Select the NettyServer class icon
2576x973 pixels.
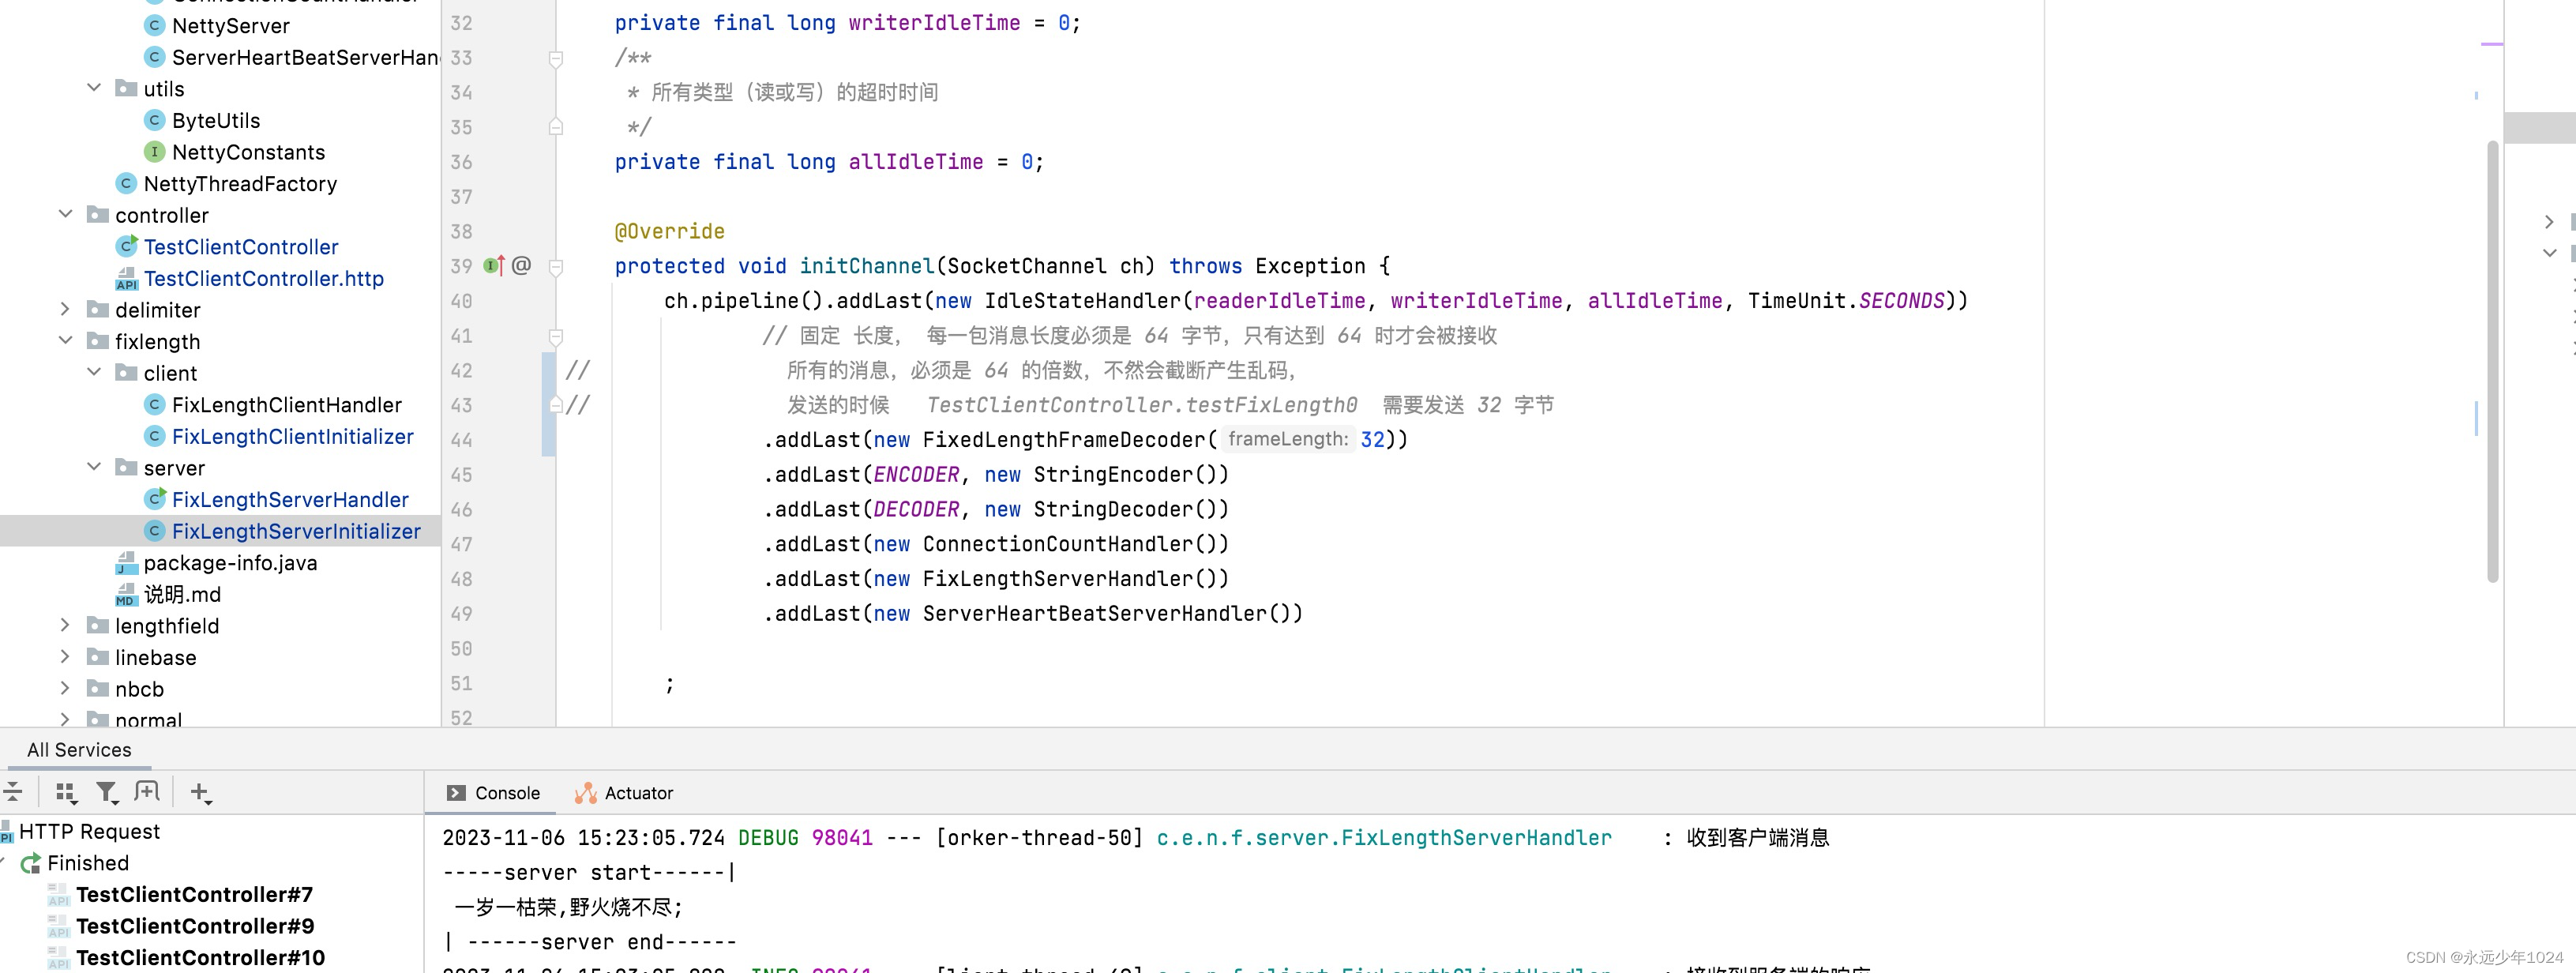[154, 25]
